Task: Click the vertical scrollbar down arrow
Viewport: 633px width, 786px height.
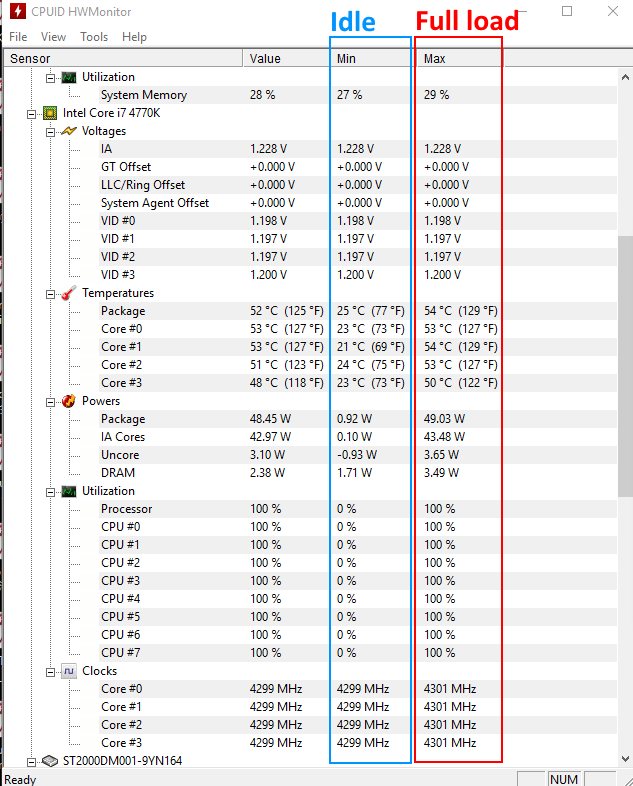Action: (625, 758)
